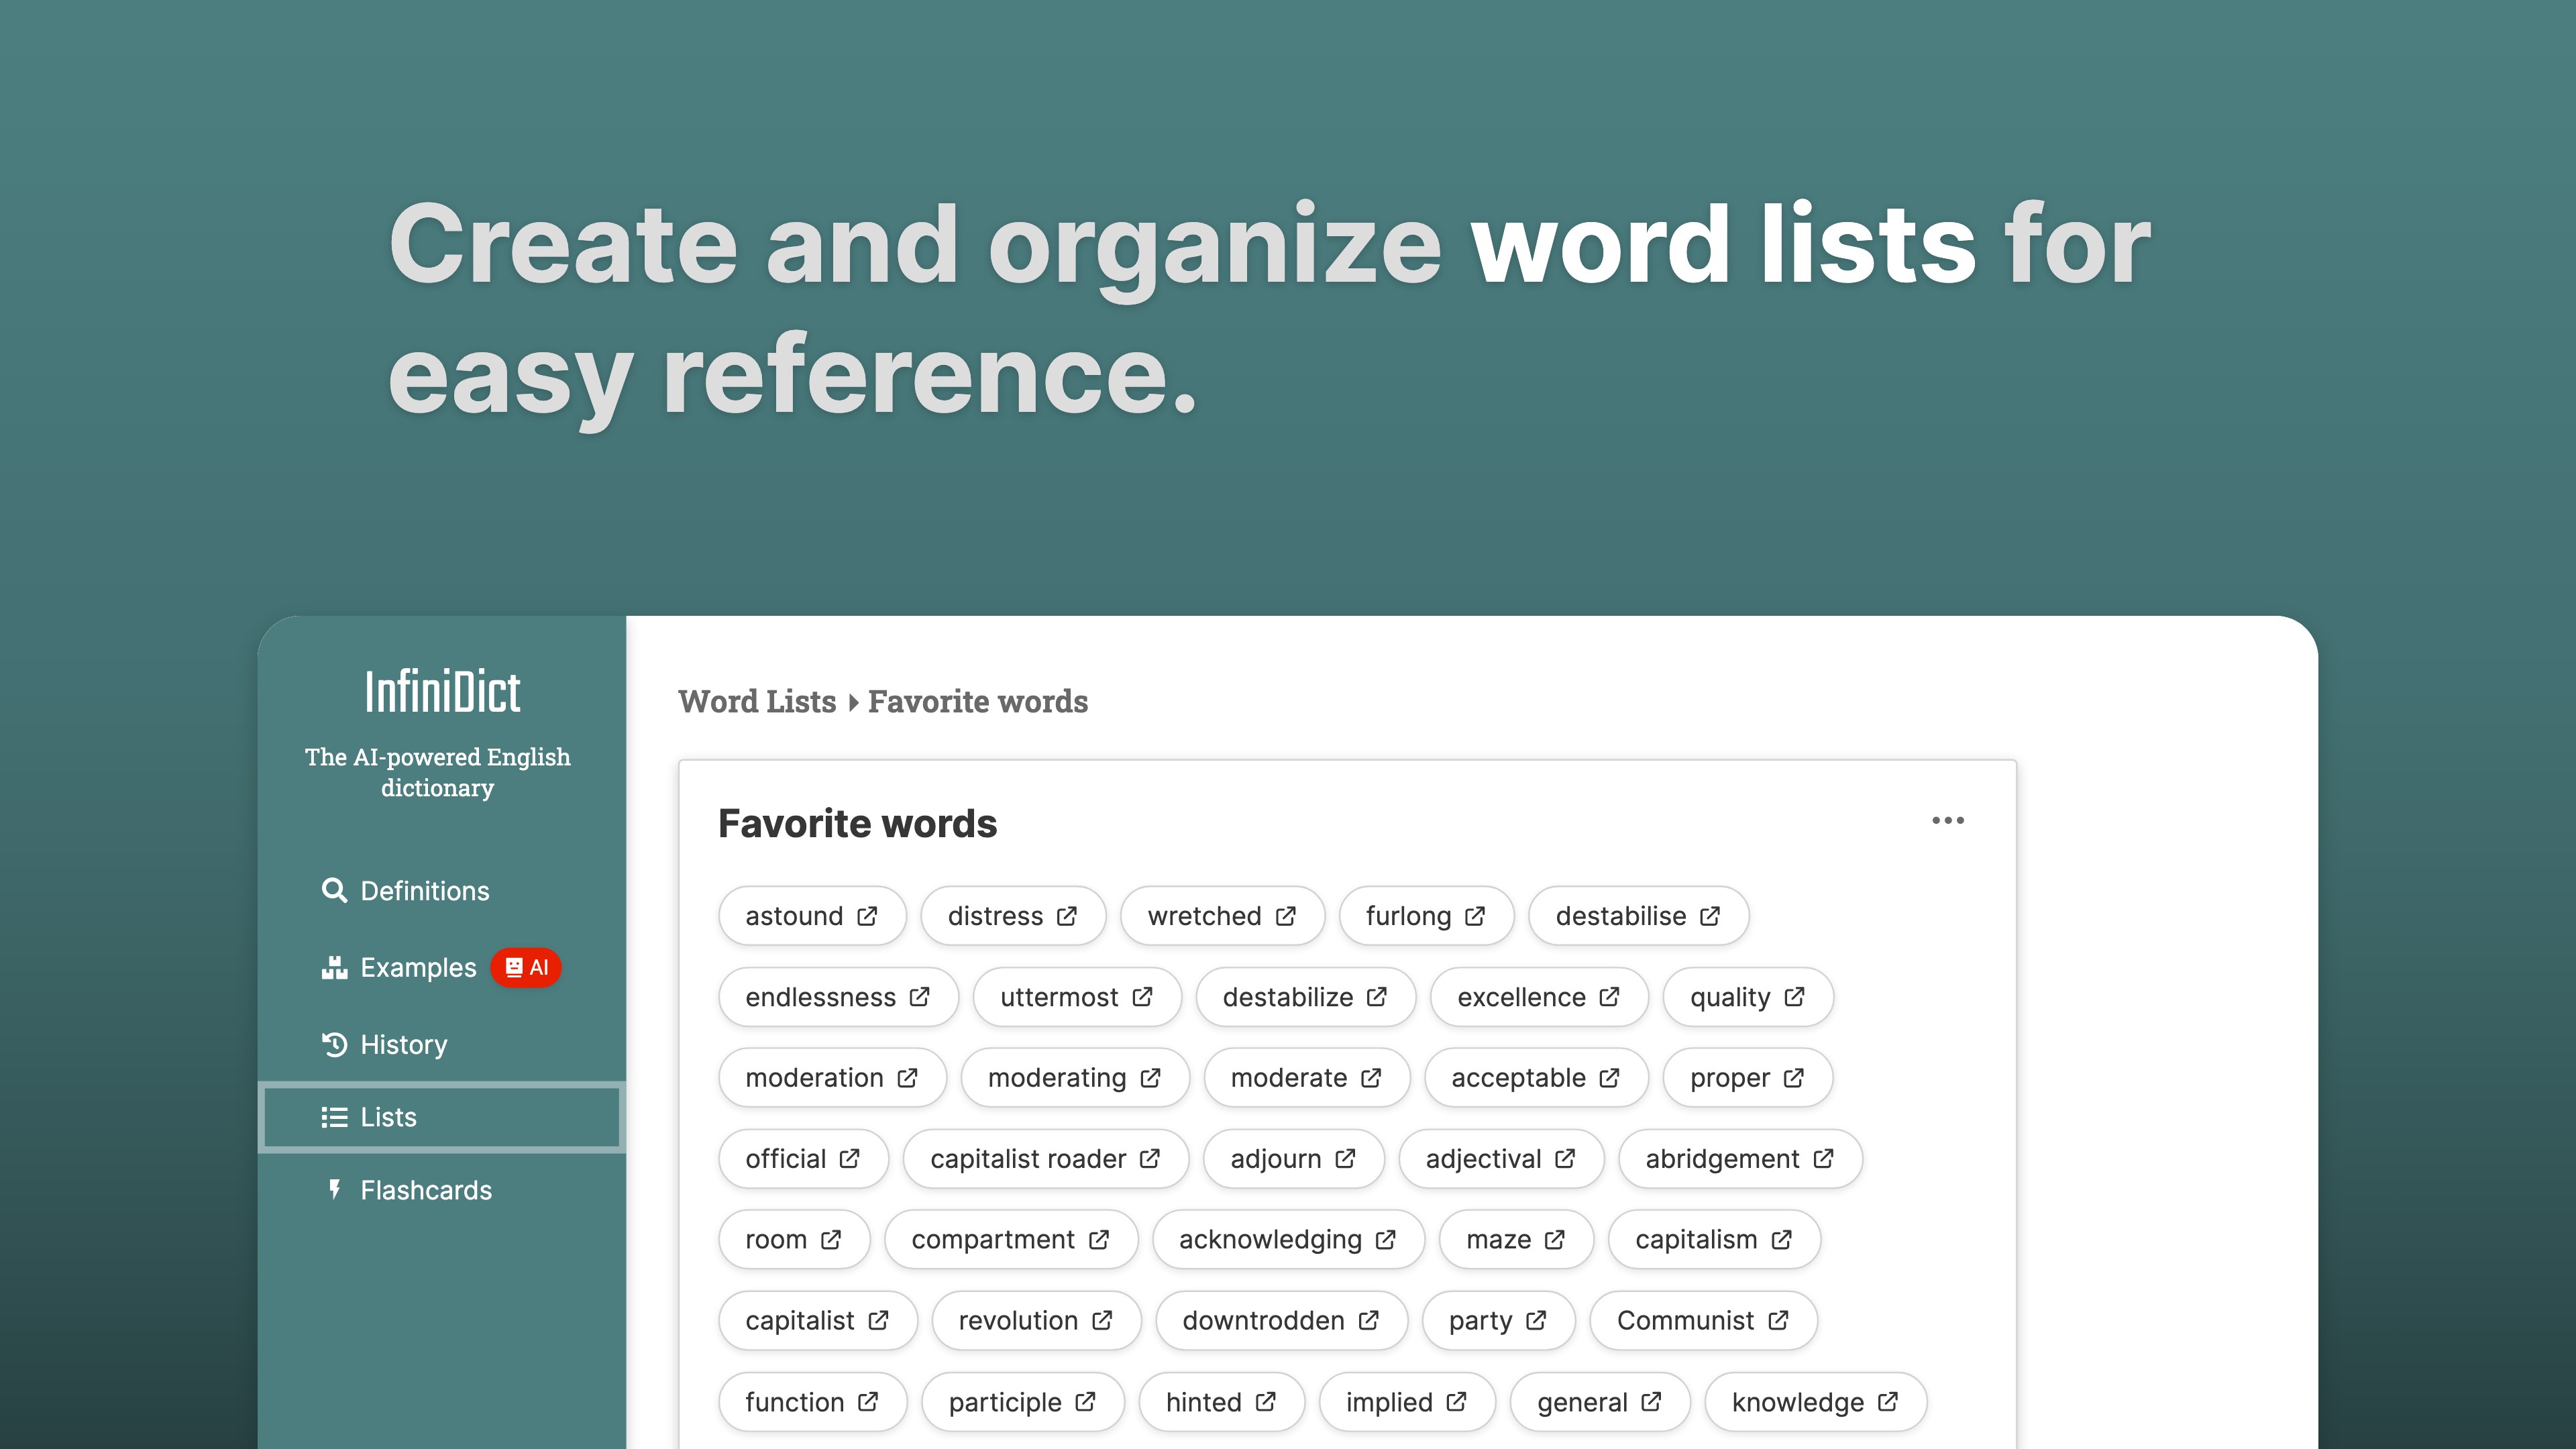Click the Definitions search magnifier icon
The width and height of the screenshot is (2576, 1449).
click(334, 890)
